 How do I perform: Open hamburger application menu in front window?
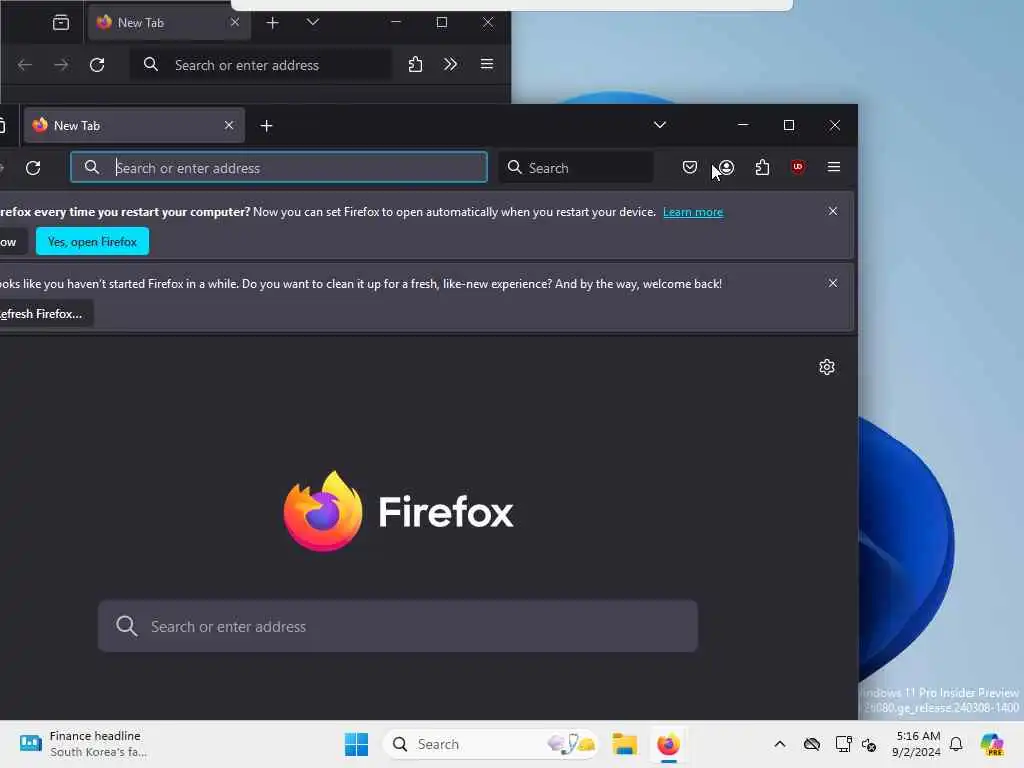pyautogui.click(x=834, y=168)
